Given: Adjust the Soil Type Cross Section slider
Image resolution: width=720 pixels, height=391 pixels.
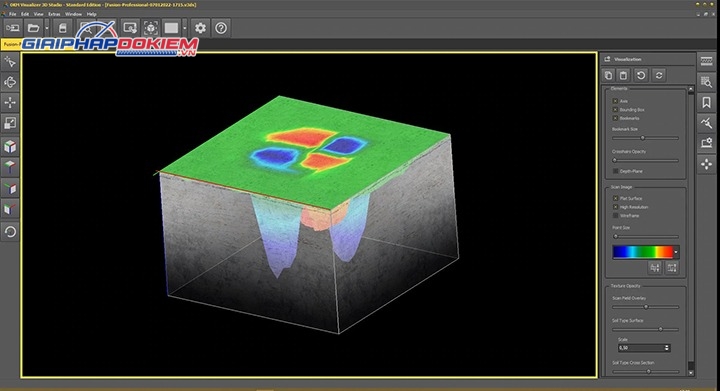Looking at the screenshot, I should (x=645, y=371).
